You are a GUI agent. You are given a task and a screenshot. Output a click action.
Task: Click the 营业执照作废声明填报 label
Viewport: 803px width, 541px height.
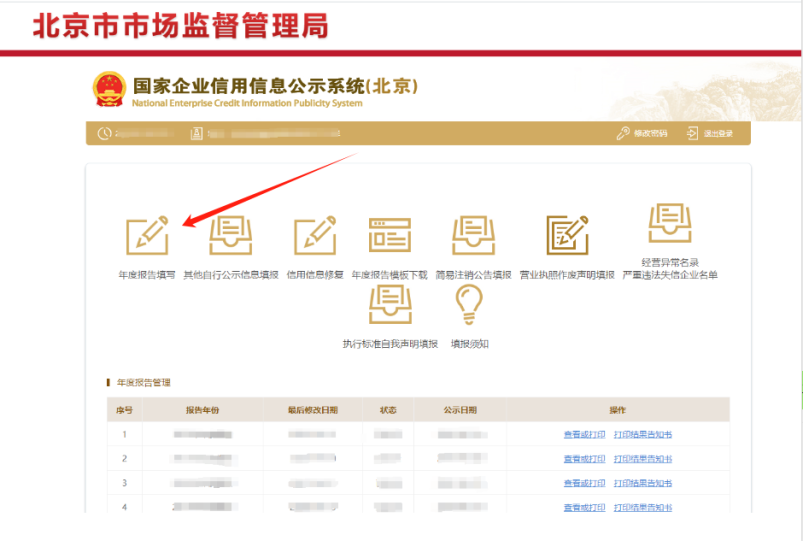point(567,275)
